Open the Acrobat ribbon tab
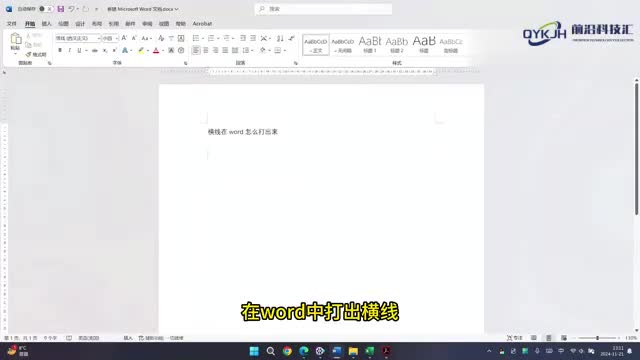The width and height of the screenshot is (640, 360). 202,24
